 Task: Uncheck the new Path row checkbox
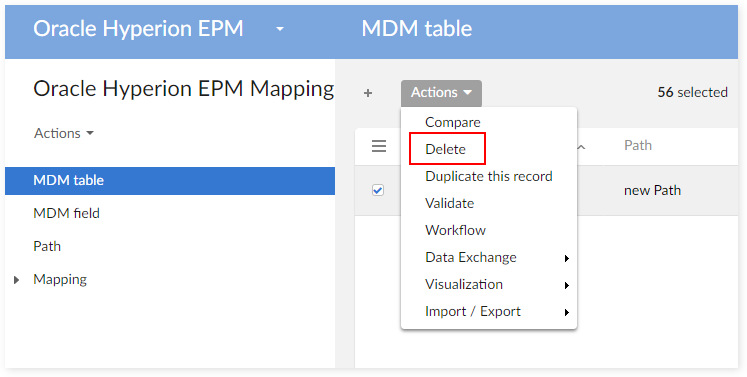378,190
